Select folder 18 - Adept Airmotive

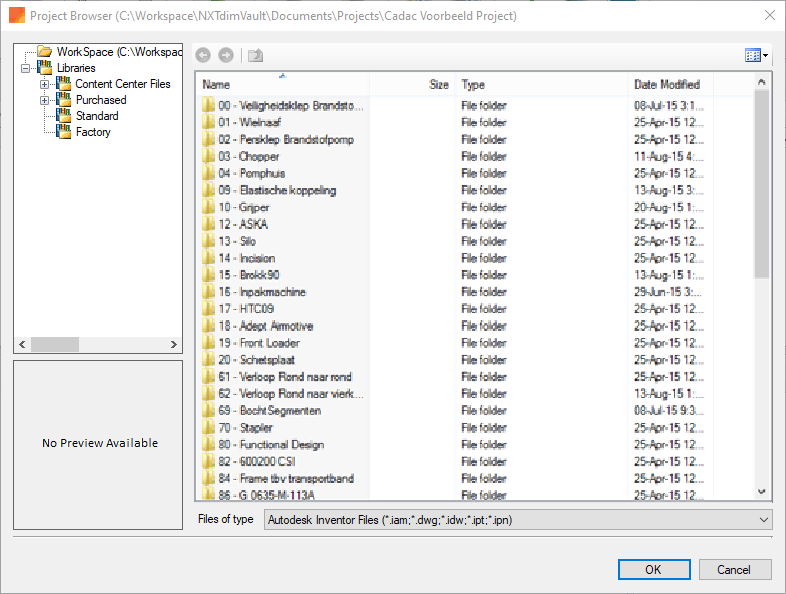pyautogui.click(x=258, y=326)
